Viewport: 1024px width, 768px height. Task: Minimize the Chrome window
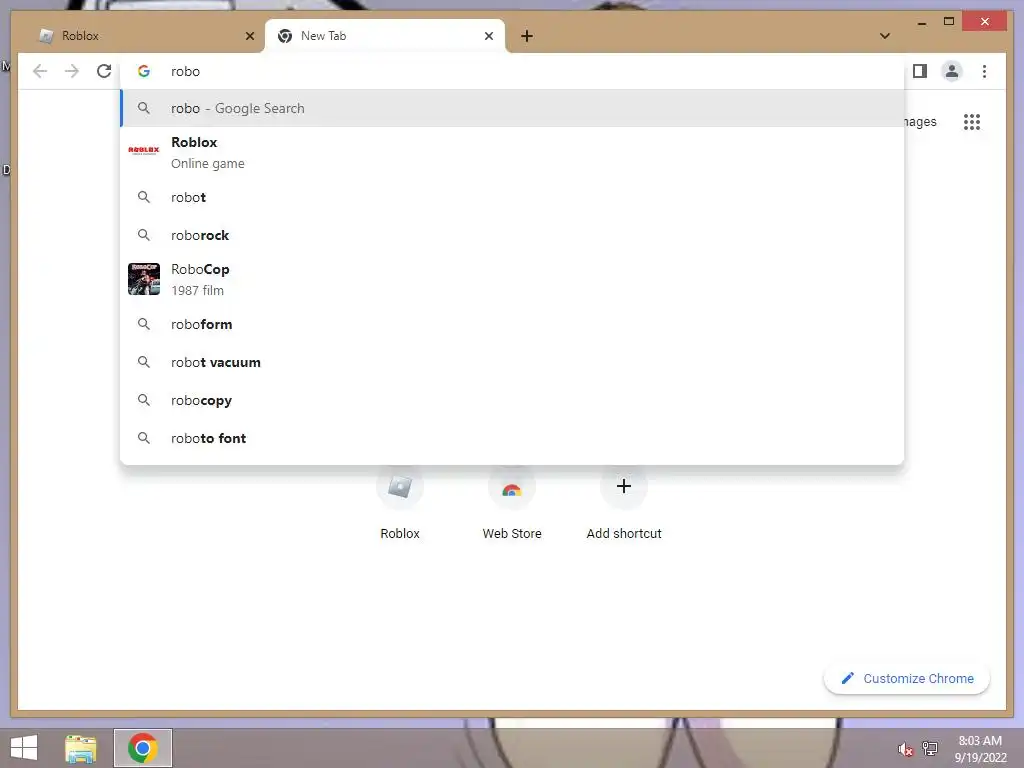pyautogui.click(x=921, y=22)
